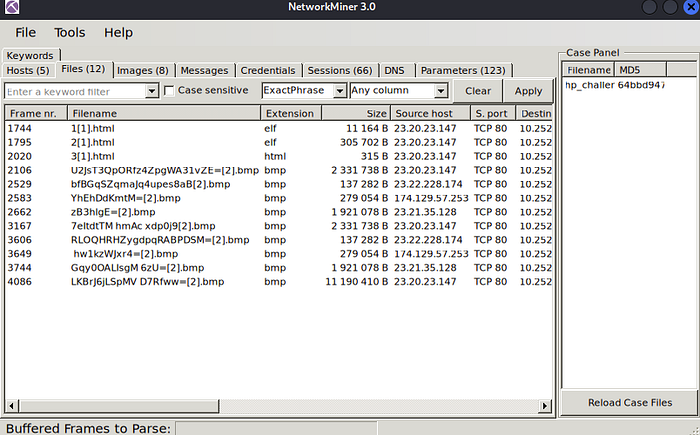Click source host 23.22.228.174 in frame 2529 row
The image size is (700, 435).
click(428, 184)
